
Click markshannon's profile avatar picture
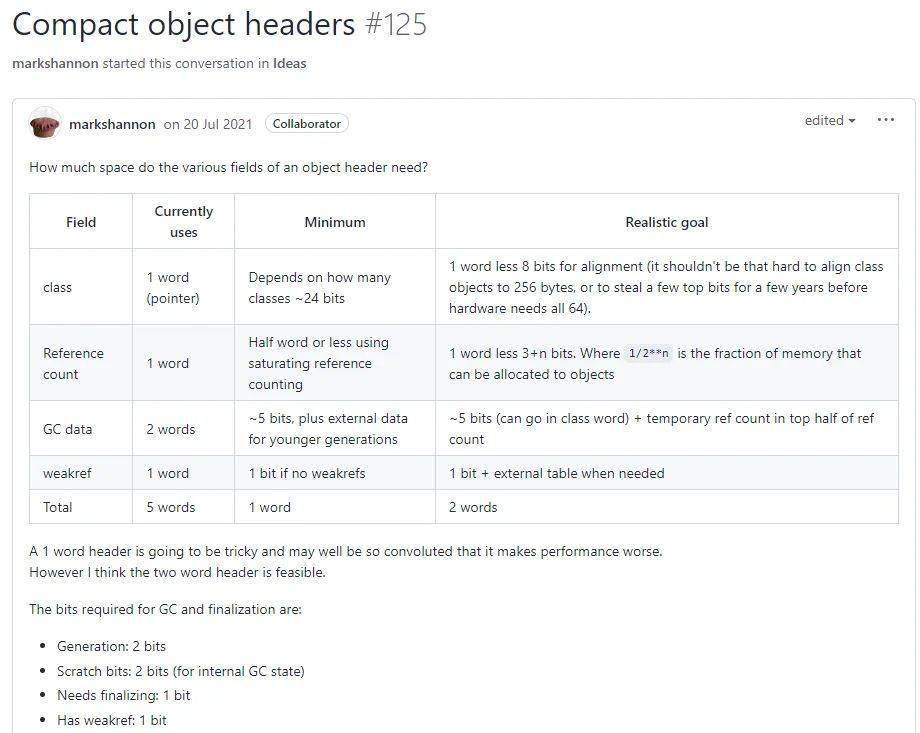pyautogui.click(x=45, y=124)
